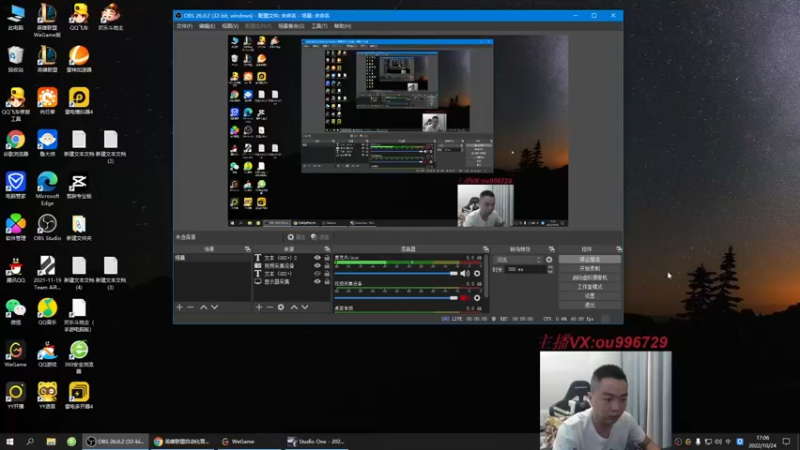Click the 退出 button in controls
Image resolution: width=800 pixels, height=450 pixels.
pyautogui.click(x=590, y=305)
